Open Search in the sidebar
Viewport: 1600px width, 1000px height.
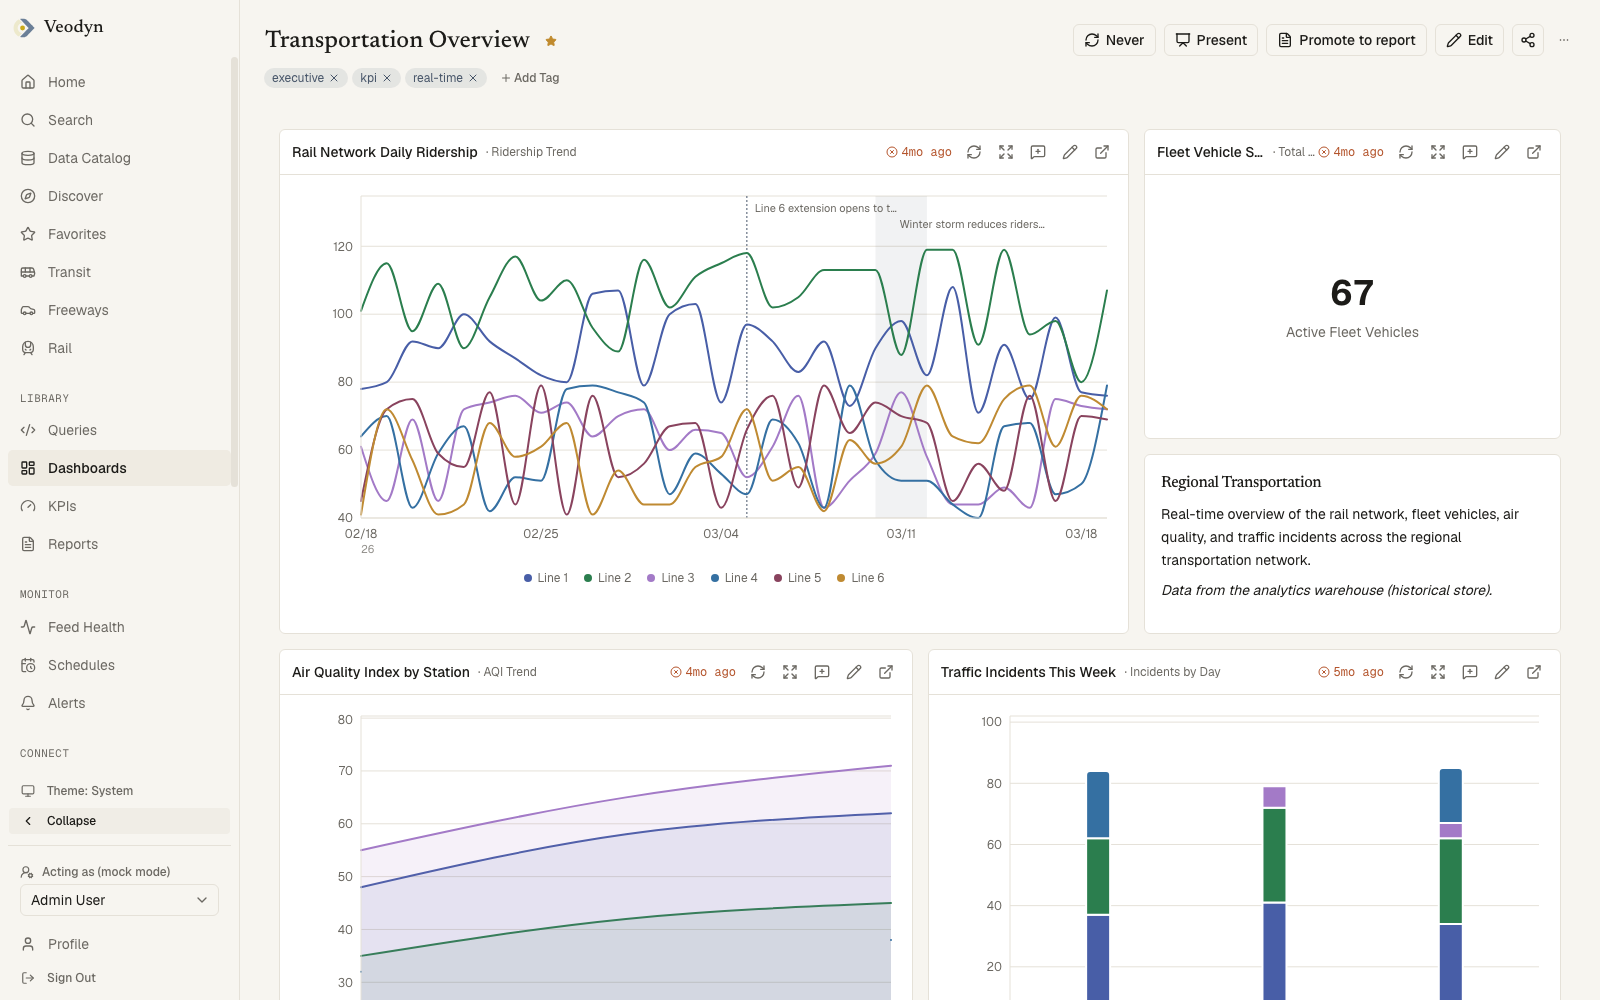click(x=119, y=120)
